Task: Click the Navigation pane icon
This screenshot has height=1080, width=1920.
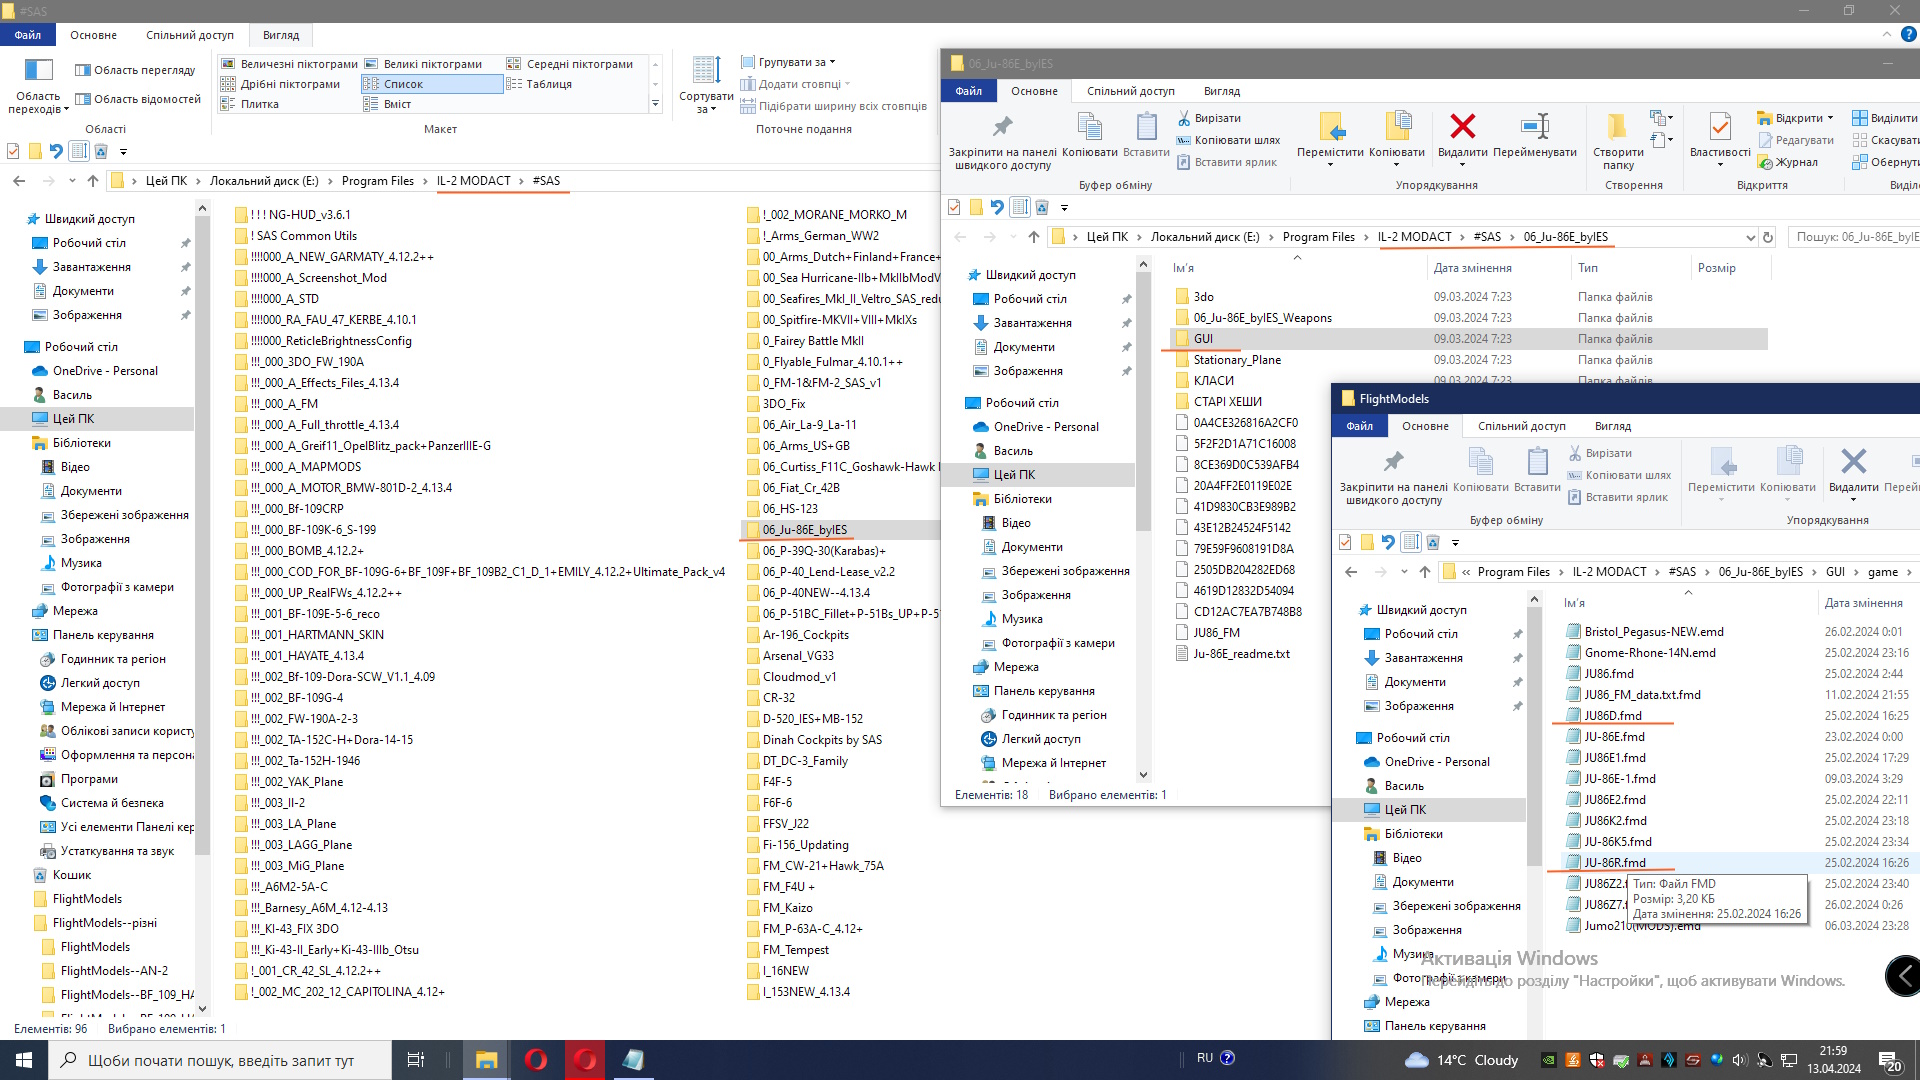Action: pos(38,72)
